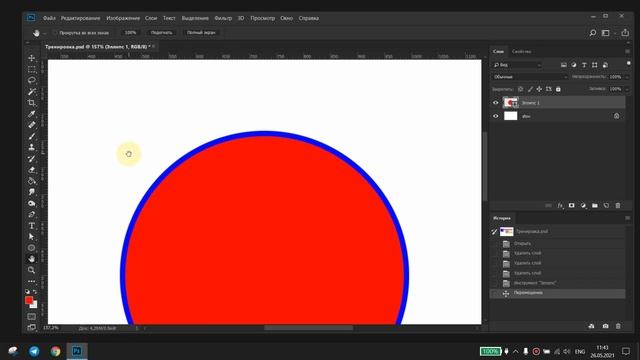Select the Hand tool in toolbox
Image resolution: width=640 pixels, height=360 pixels.
pos(31,259)
